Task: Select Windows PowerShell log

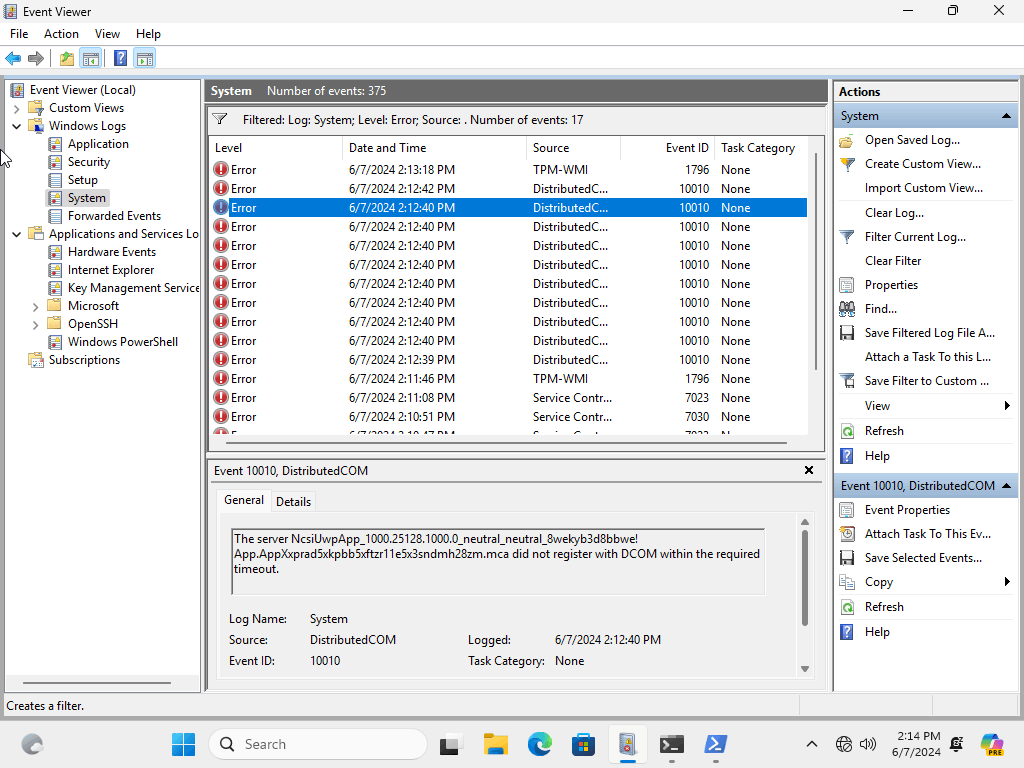Action: [123, 342]
